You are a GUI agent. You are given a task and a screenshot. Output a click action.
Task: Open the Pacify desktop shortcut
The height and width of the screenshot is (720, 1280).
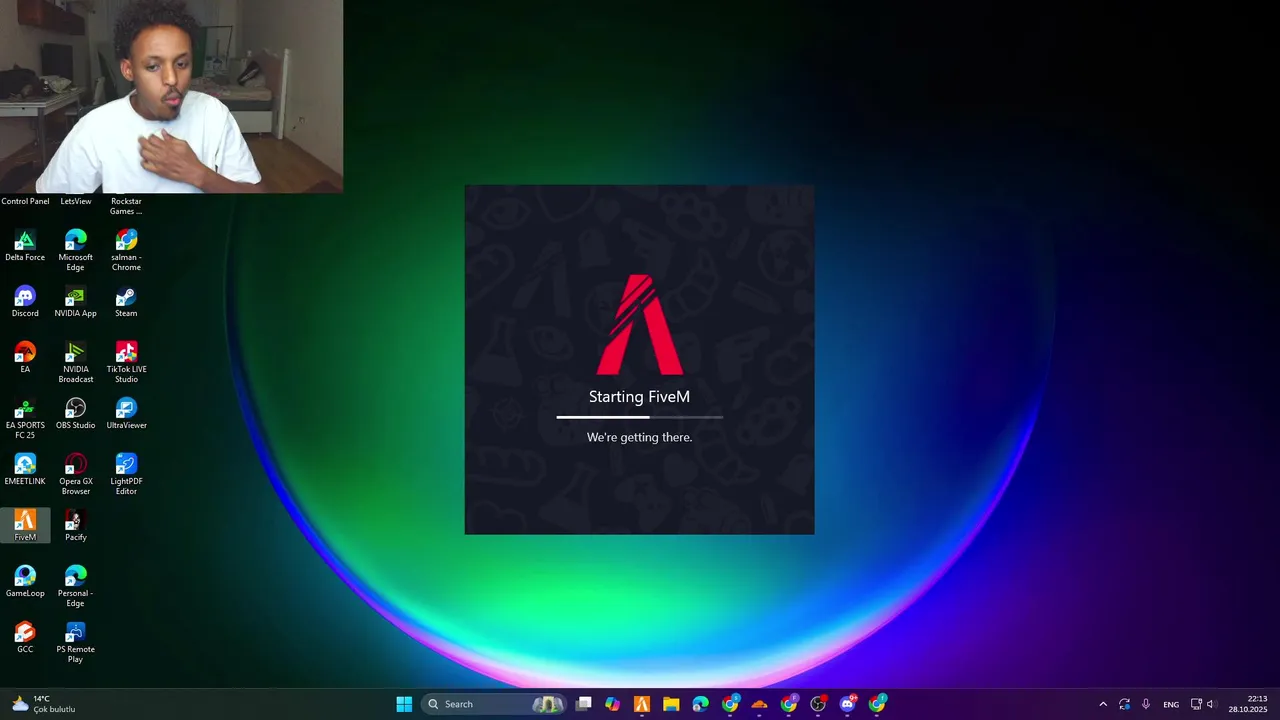76,526
